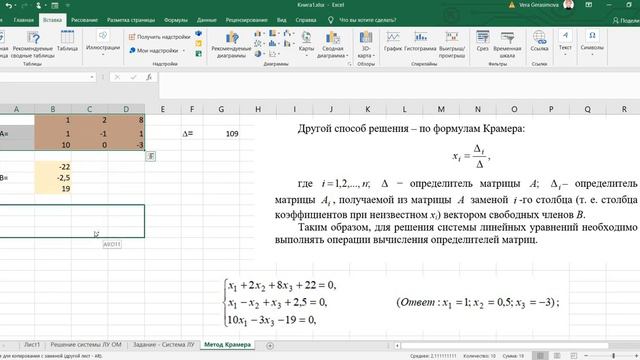Image resolution: width=640 pixels, height=360 pixels.
Task: Click the Paste Options smart tag icon
Action: point(151,156)
